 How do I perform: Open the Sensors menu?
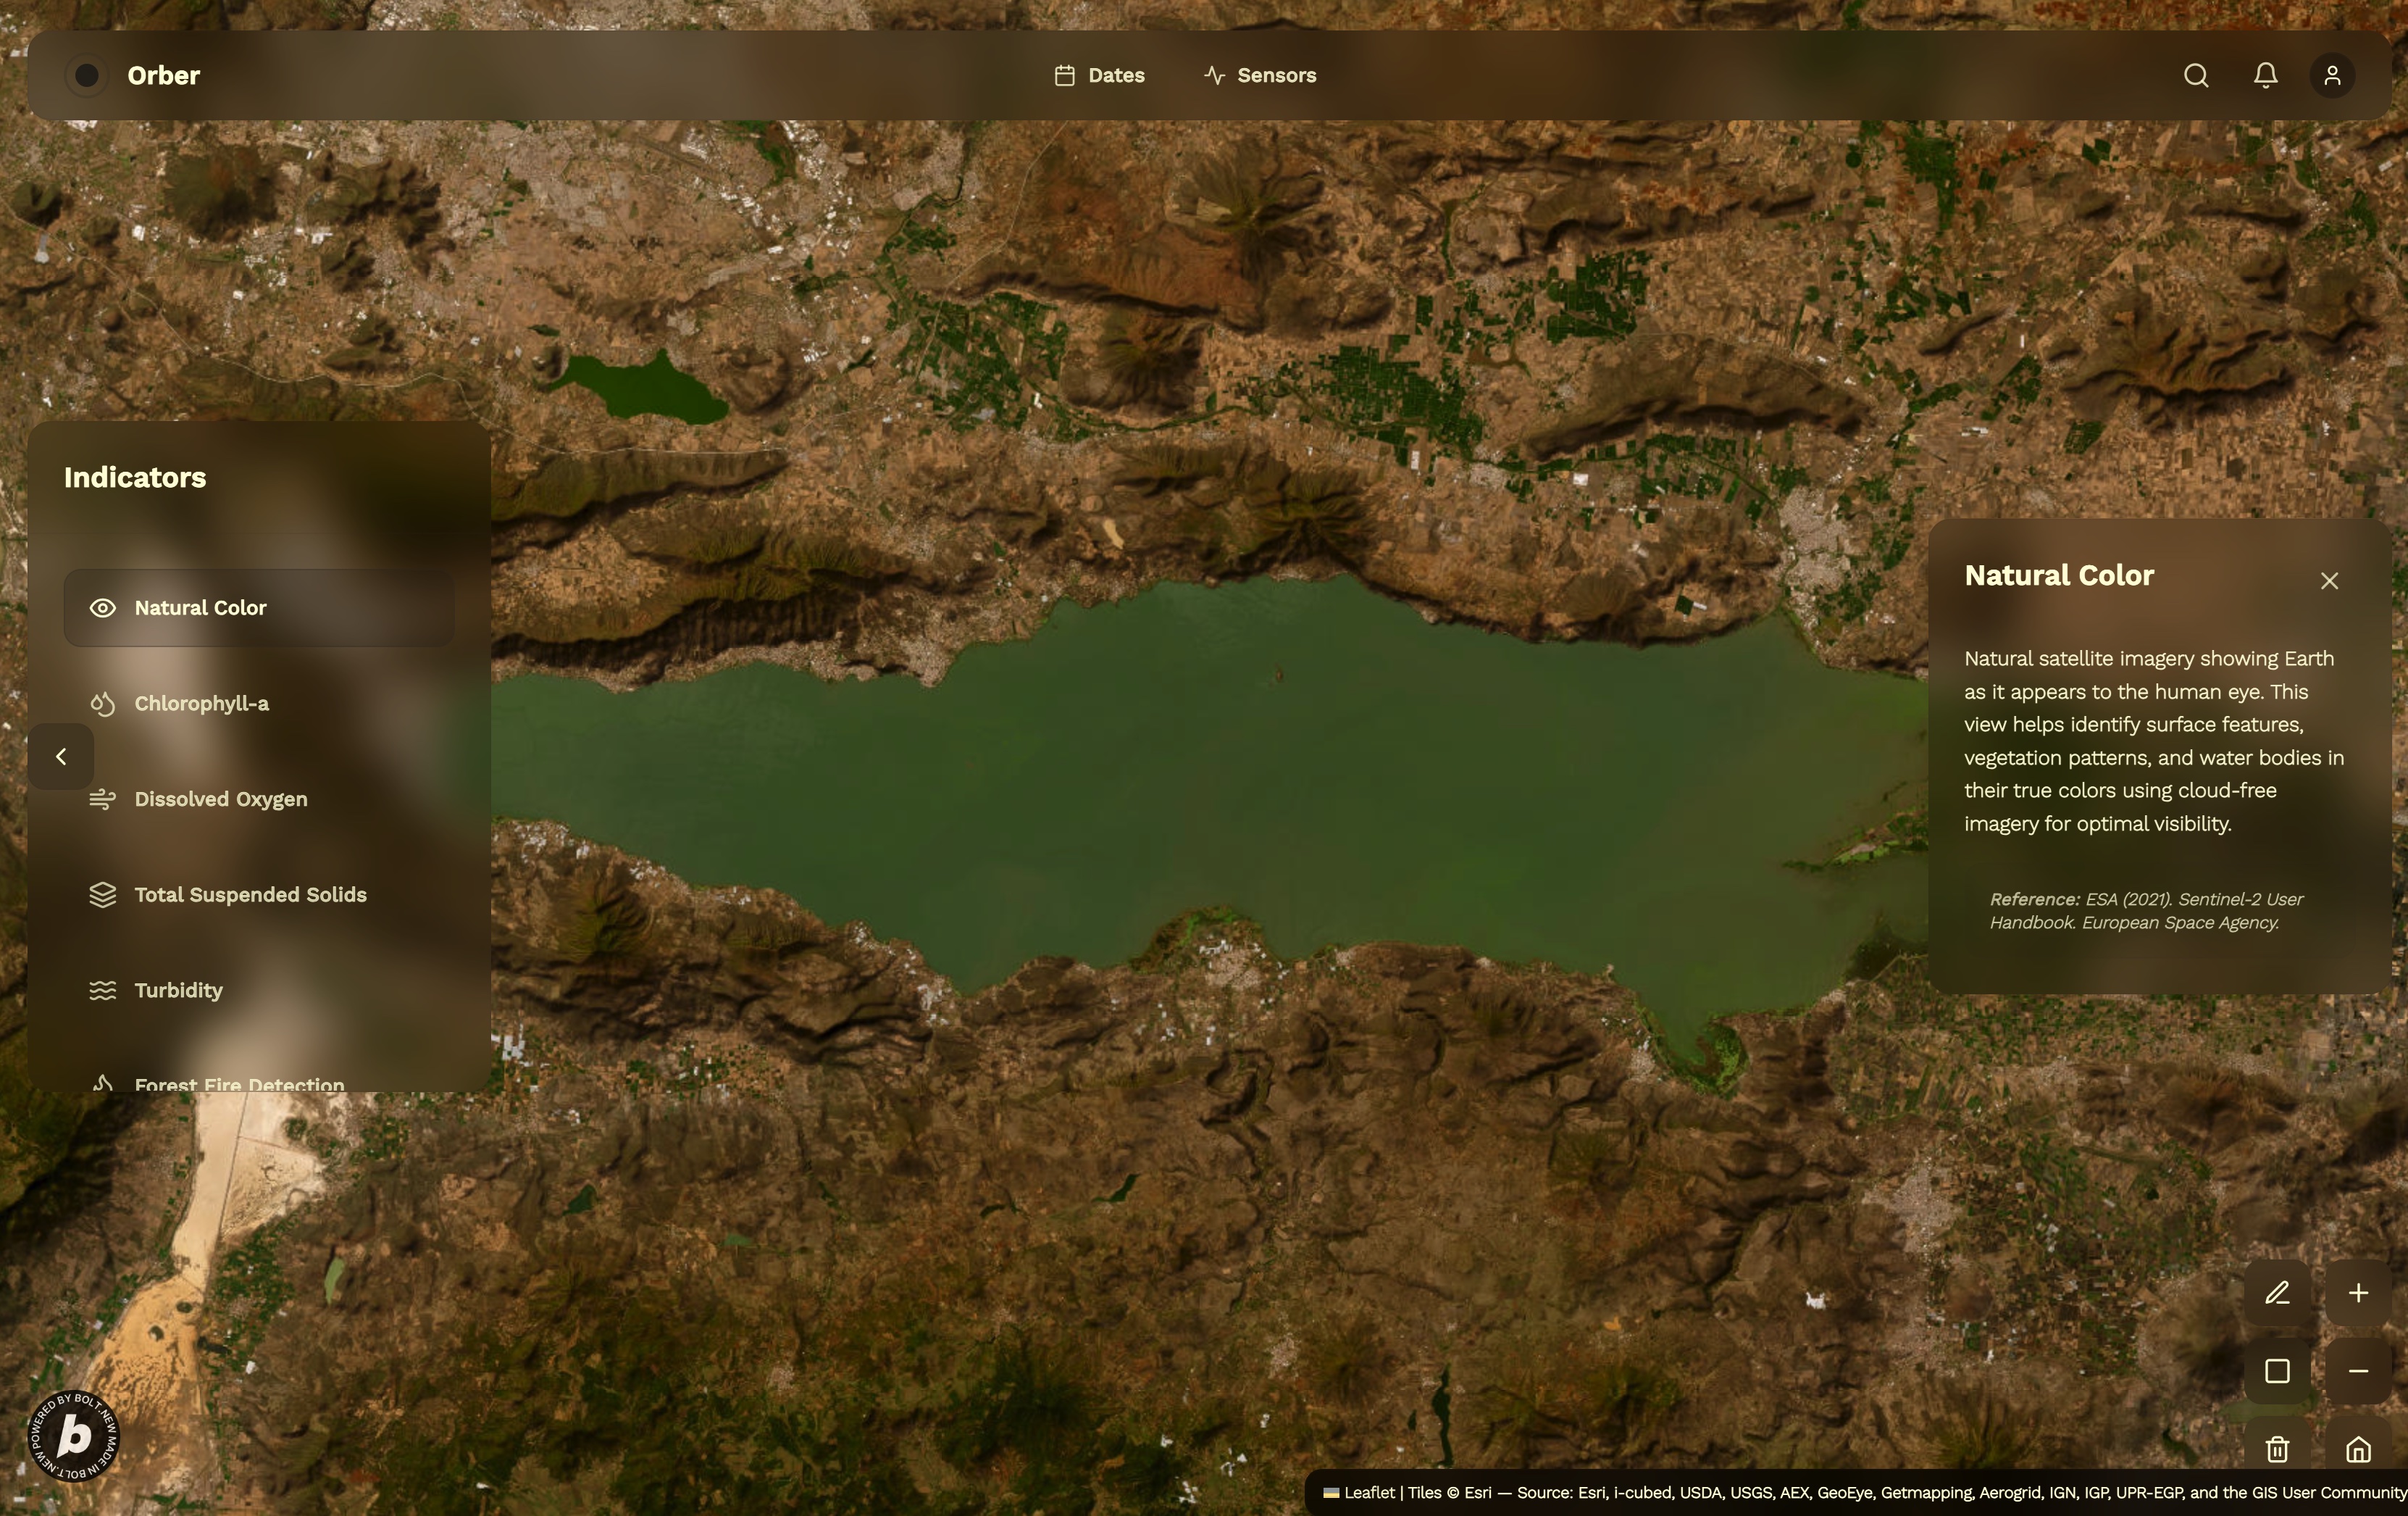(1260, 76)
